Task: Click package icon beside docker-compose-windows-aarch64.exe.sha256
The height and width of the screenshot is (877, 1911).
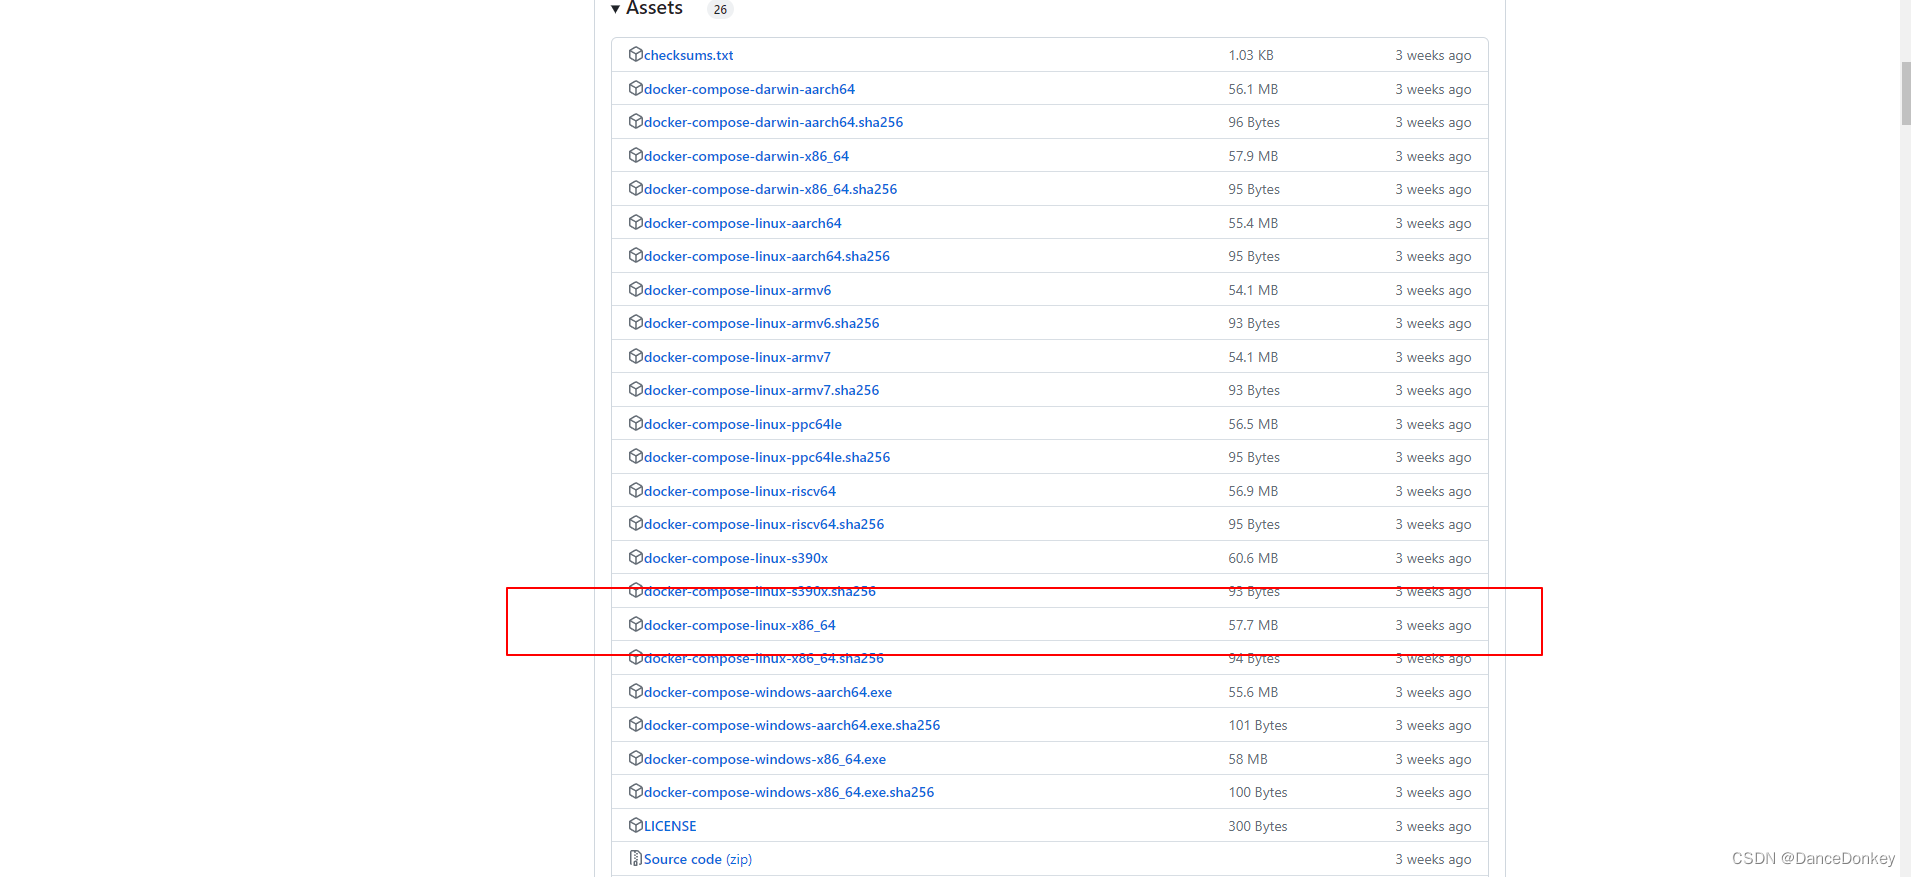Action: tap(635, 724)
